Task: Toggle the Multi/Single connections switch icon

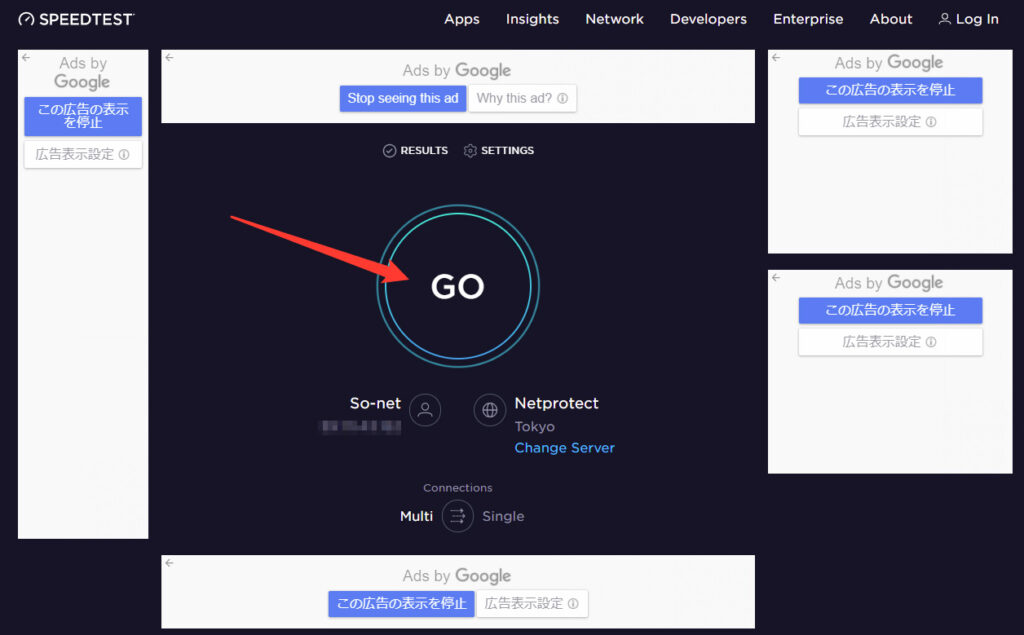Action: [x=458, y=516]
